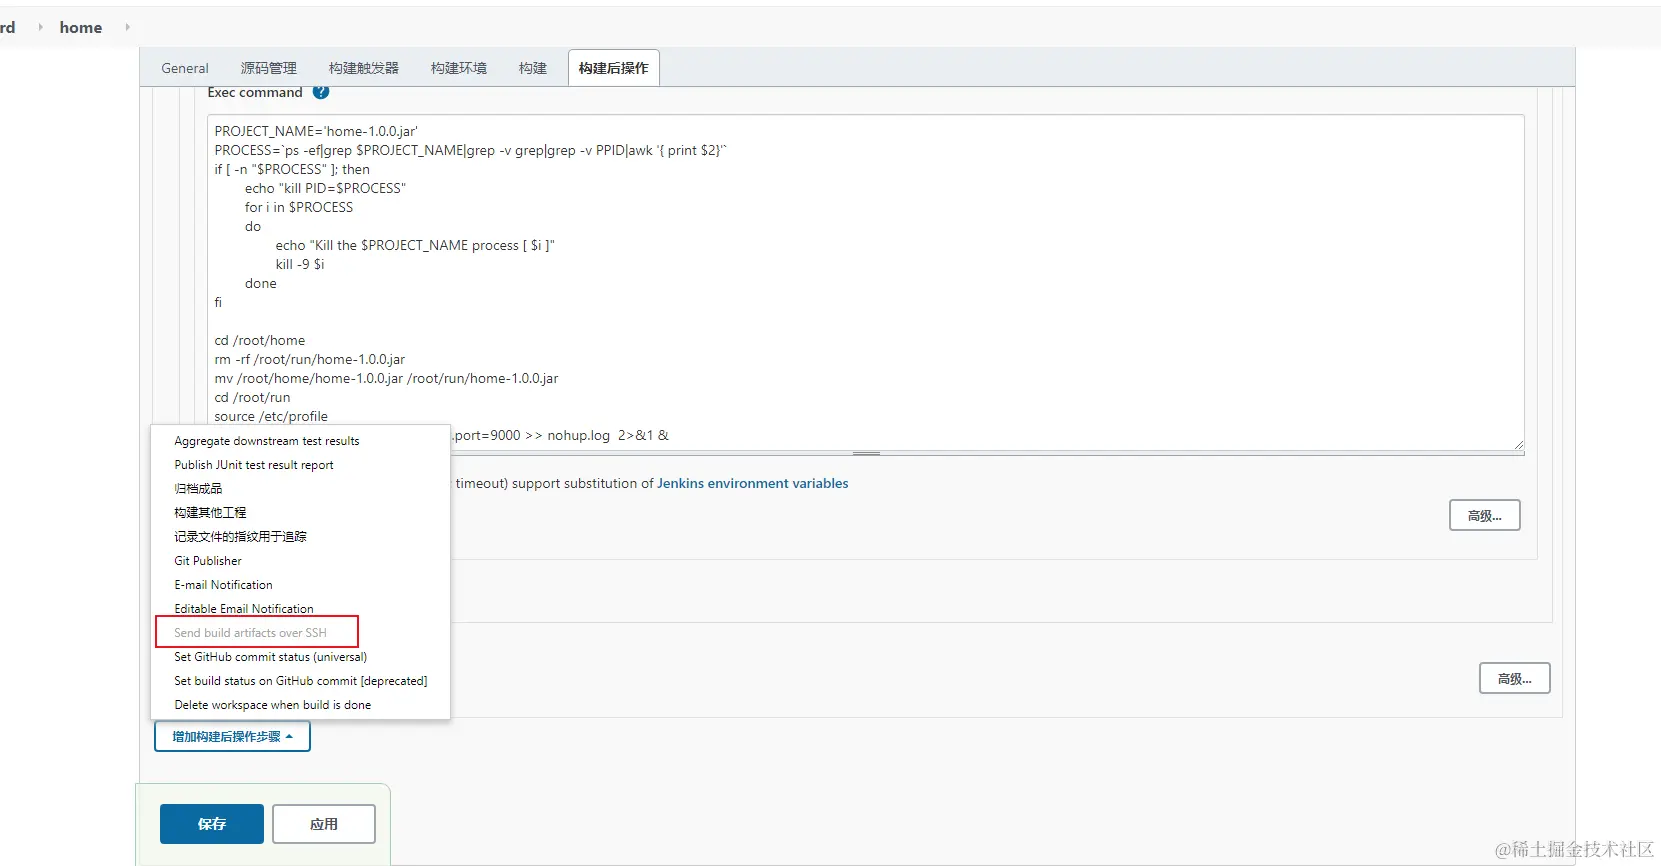Click the line "kill -9 $i"
Screen dimensions: 1661x866
300,264
